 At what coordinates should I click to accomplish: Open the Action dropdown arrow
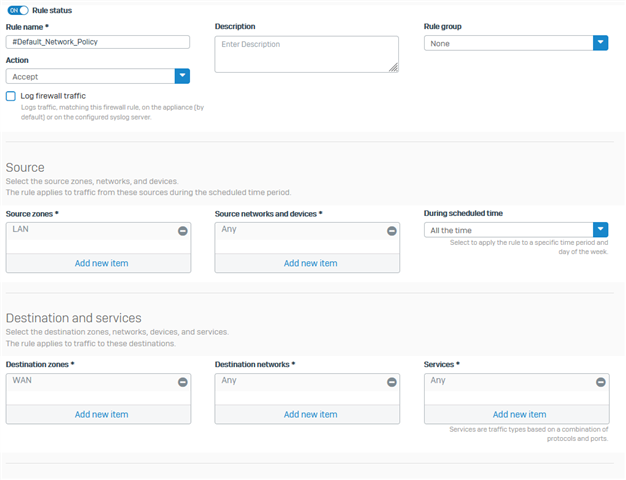(182, 76)
